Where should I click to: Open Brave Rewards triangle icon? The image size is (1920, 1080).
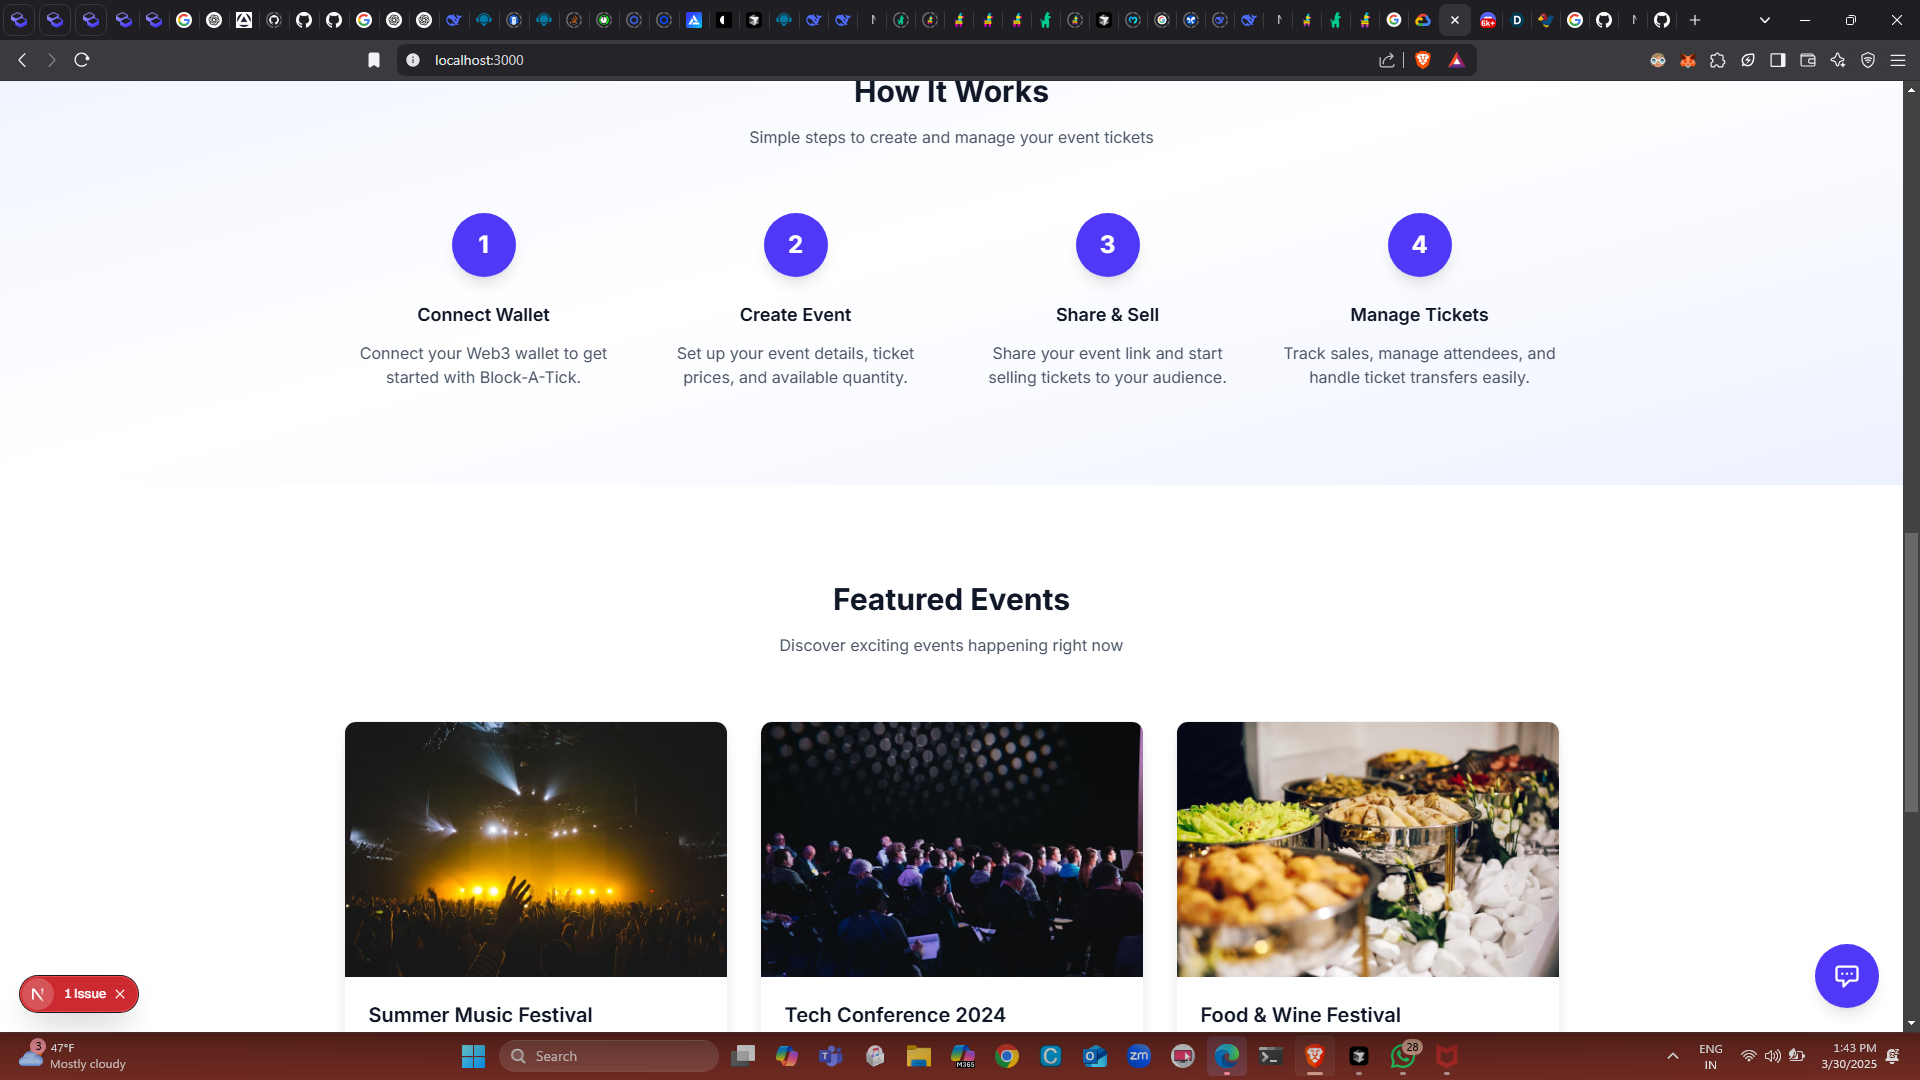(x=1456, y=60)
